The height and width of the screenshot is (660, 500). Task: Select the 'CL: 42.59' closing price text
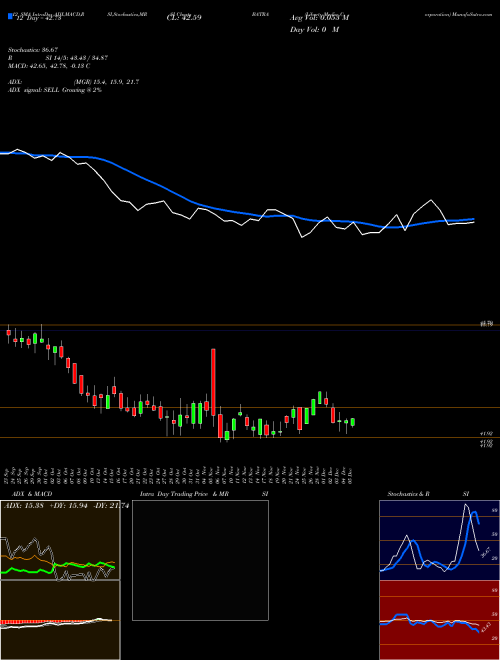(x=184, y=18)
